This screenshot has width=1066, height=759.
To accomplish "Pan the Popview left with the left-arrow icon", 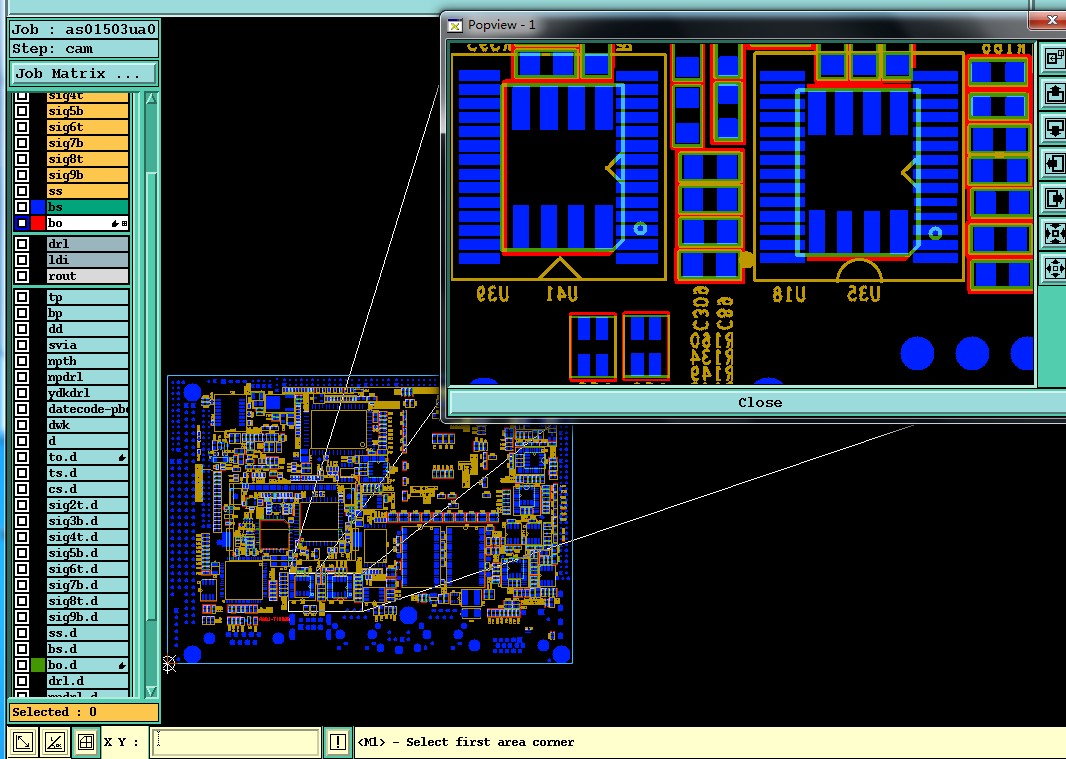I will click(1054, 164).
